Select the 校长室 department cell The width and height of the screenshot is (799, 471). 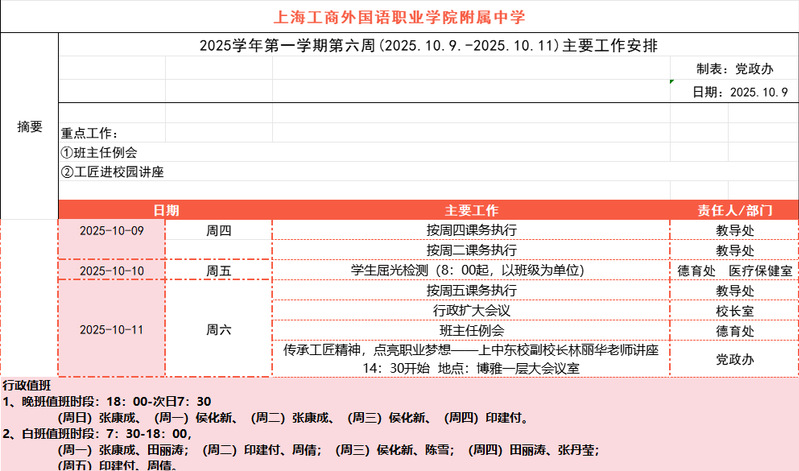(734, 310)
